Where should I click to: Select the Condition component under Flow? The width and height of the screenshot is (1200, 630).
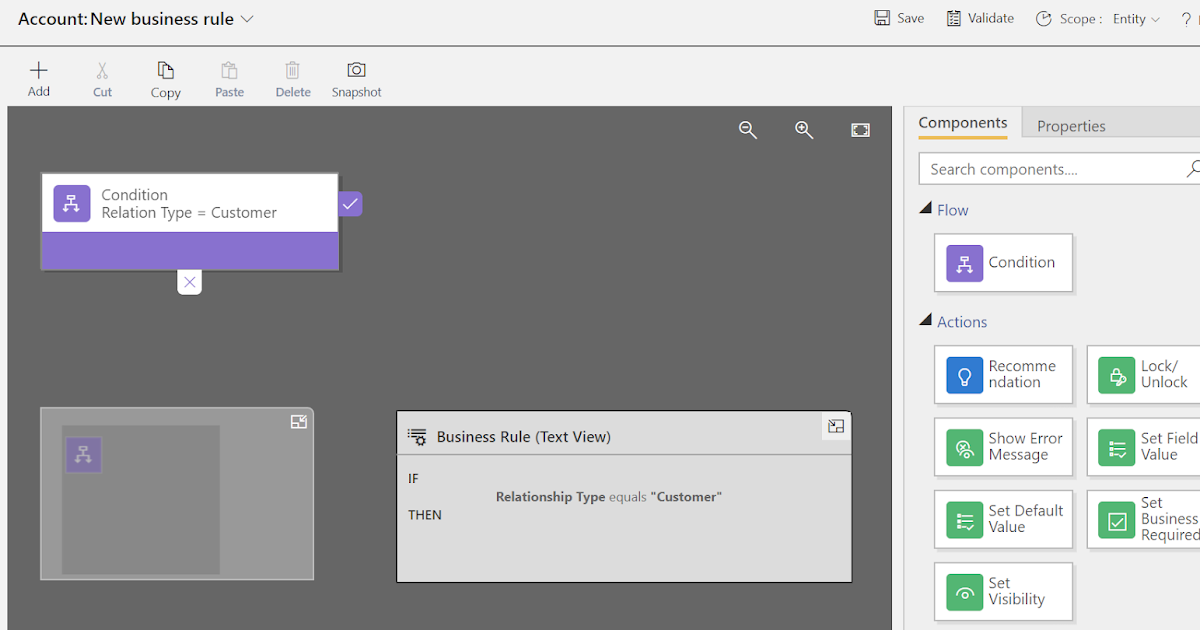1003,262
